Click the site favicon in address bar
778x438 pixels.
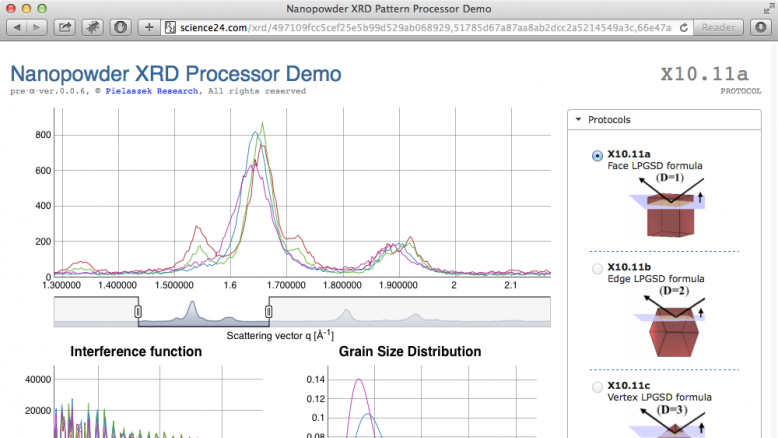click(x=170, y=27)
